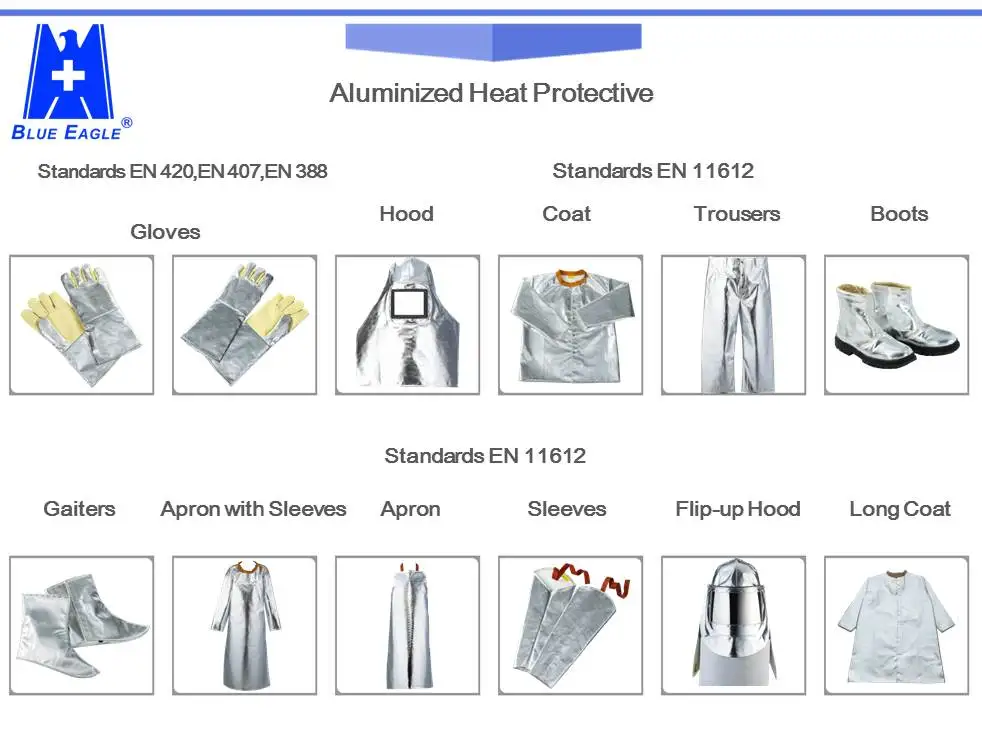Click the second Gloves thumbnail
The width and height of the screenshot is (982, 756).
pos(243,325)
